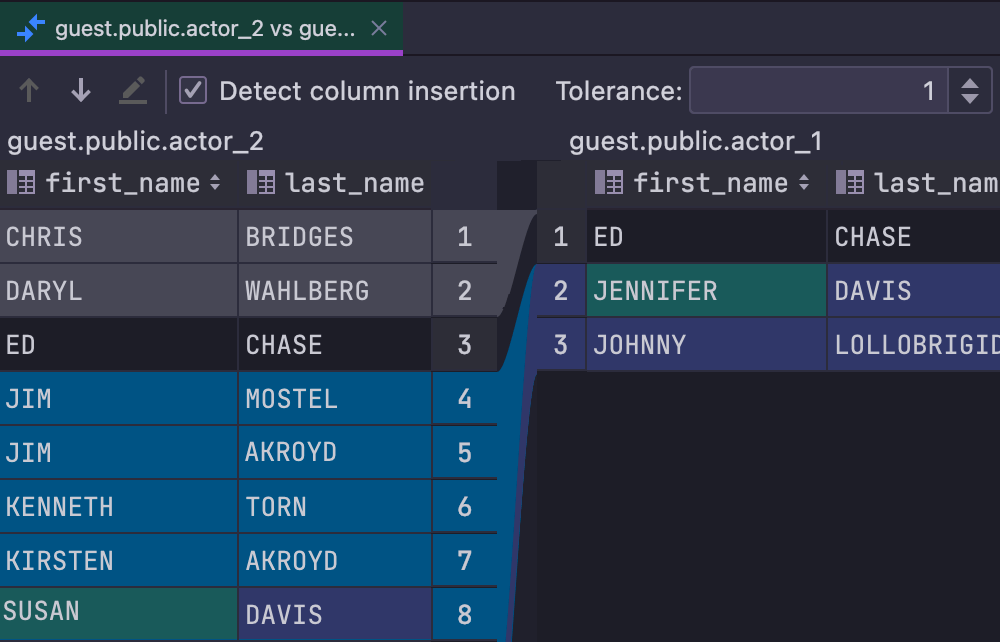Sort left table by first_name arrows
Screen dimensions: 1000x642
coord(215,183)
